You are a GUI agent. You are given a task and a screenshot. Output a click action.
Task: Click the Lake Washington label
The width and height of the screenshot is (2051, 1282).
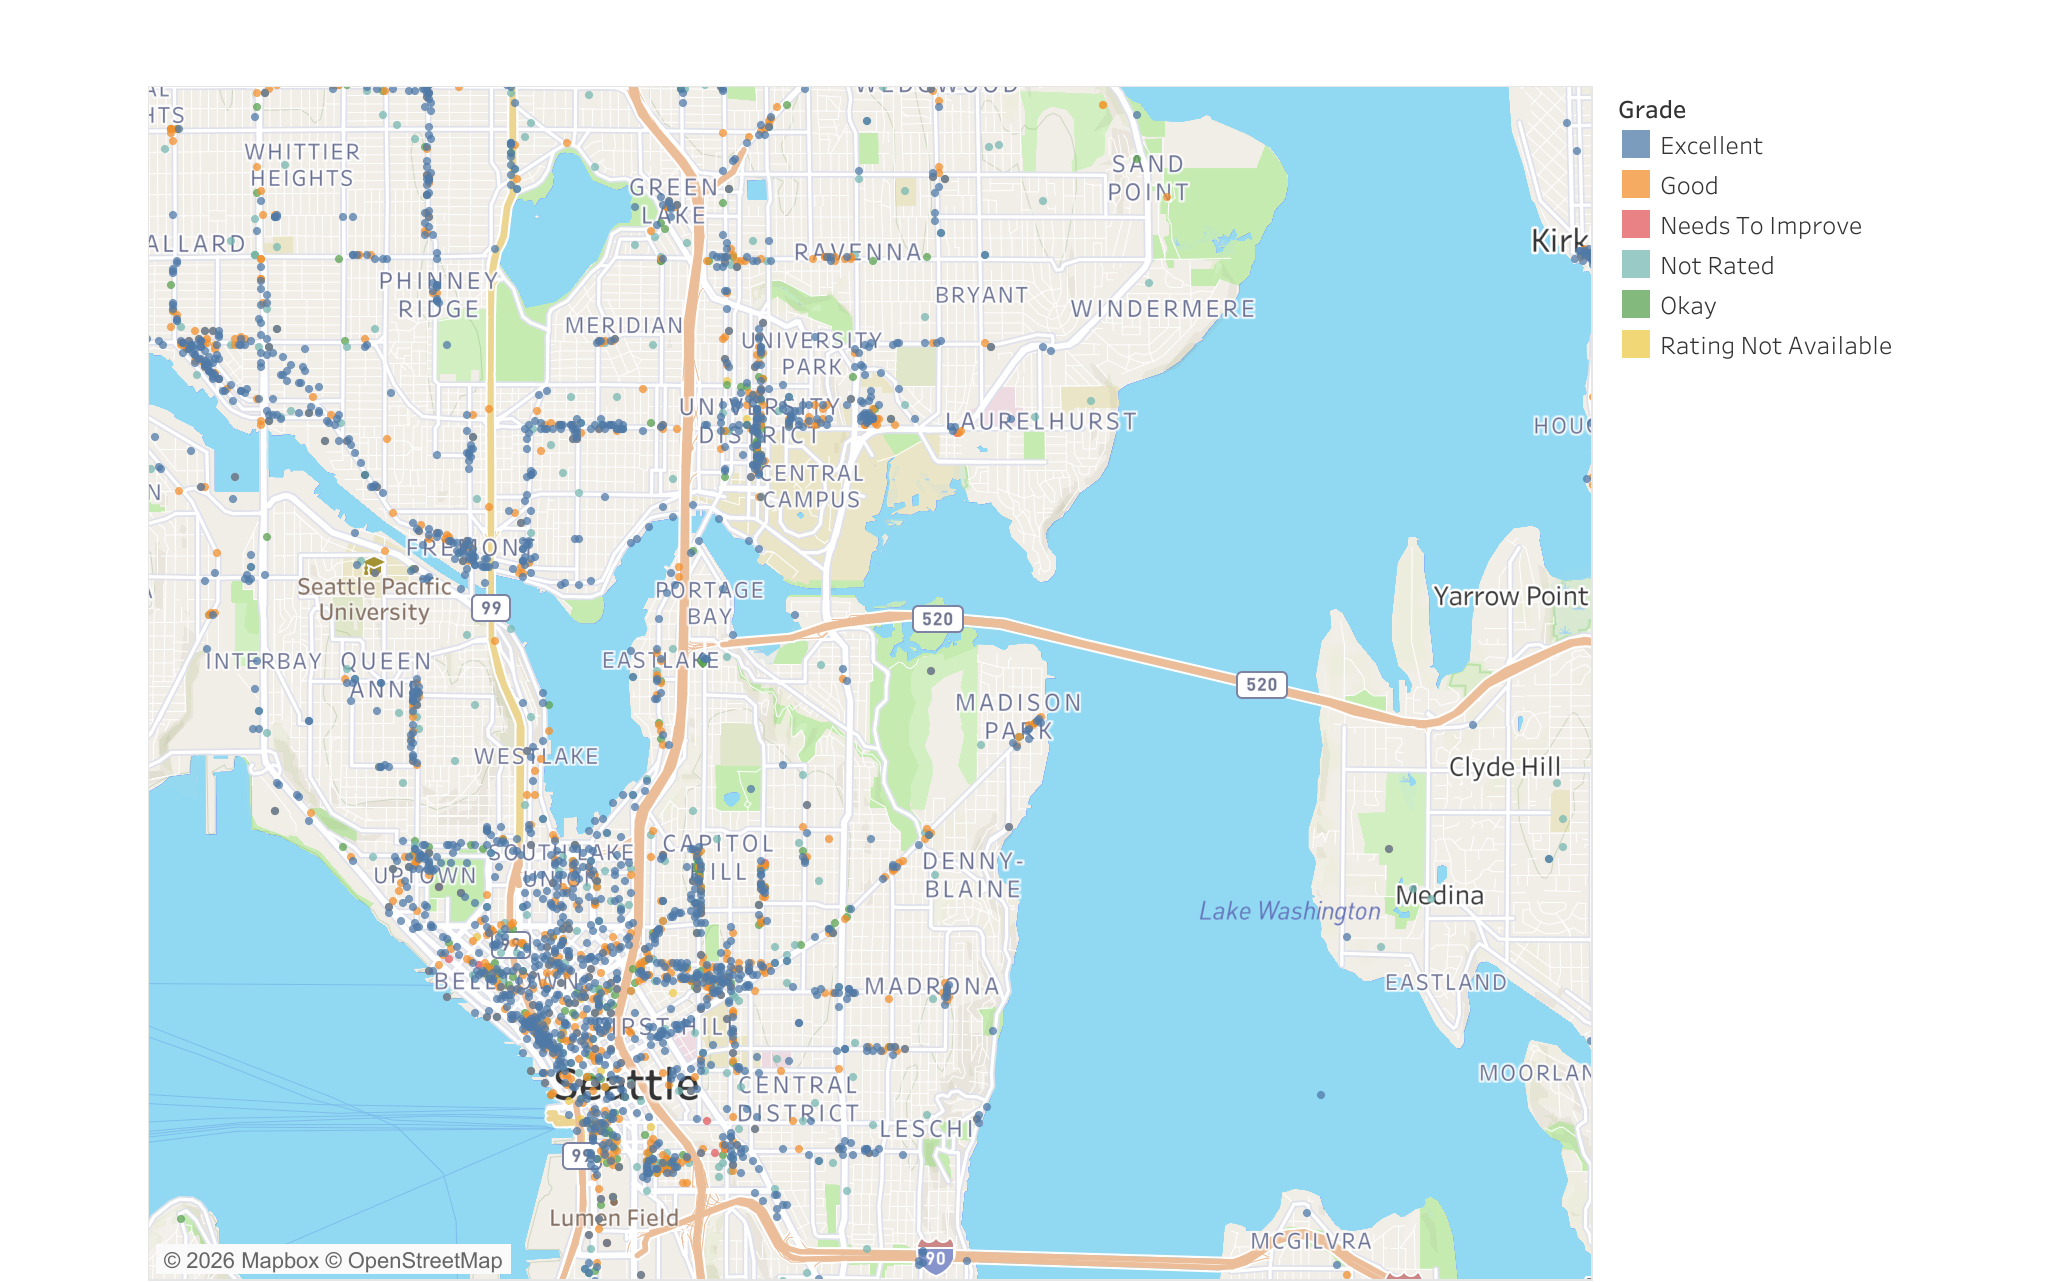coord(1290,911)
